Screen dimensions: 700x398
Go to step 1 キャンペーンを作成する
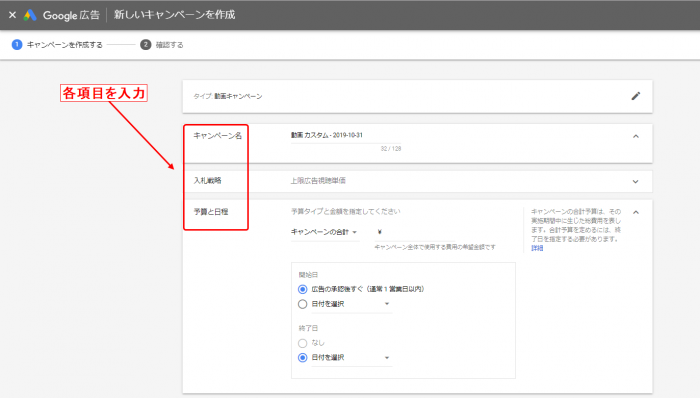[58, 45]
